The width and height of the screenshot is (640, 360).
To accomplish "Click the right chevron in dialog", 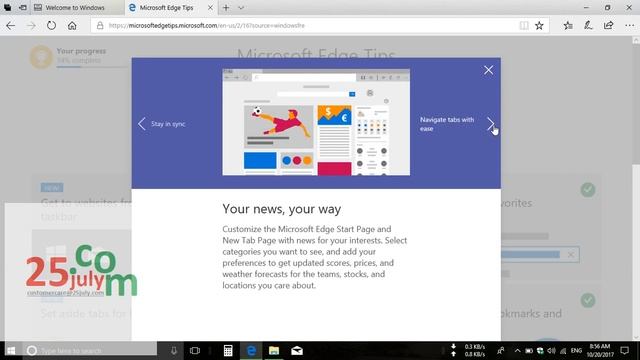I will click(x=490, y=124).
